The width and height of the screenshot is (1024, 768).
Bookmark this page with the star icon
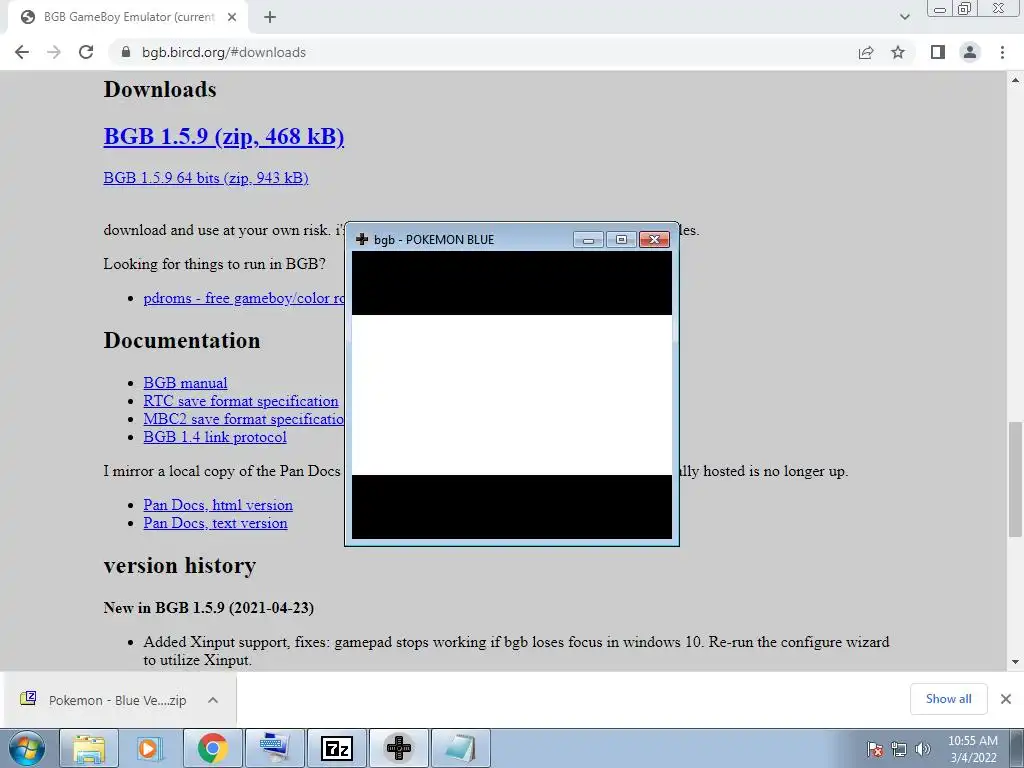(x=898, y=52)
